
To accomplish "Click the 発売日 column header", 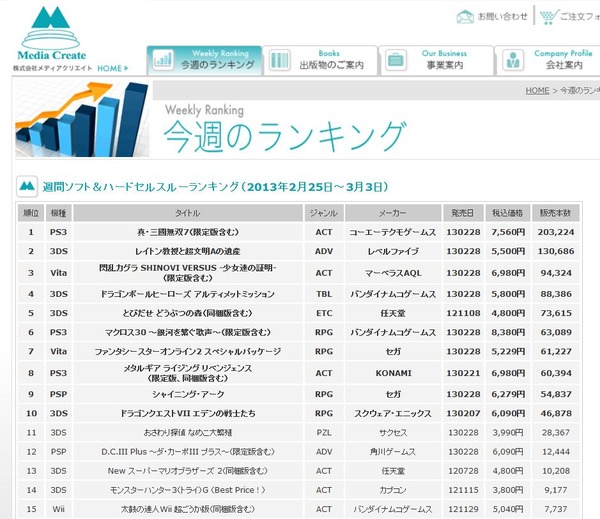I will click(x=463, y=213).
